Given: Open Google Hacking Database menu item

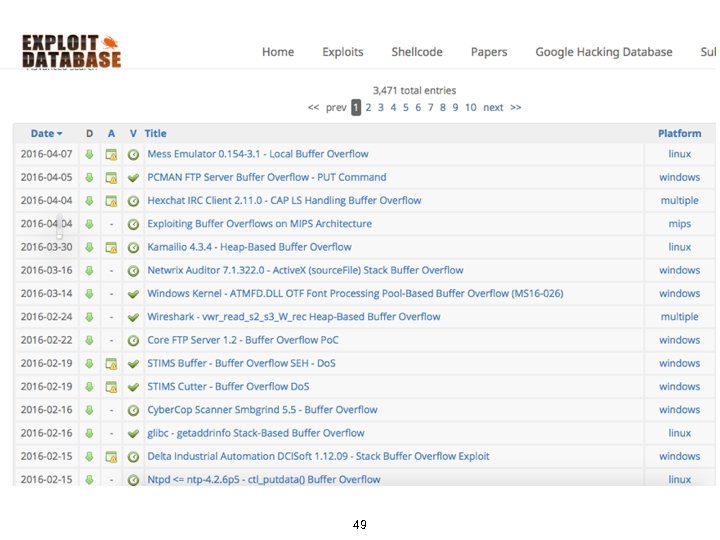Looking at the screenshot, I should point(604,52).
